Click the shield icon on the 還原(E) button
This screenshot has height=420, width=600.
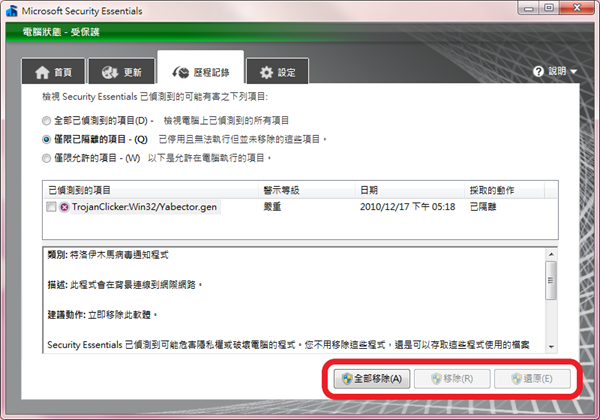517,379
